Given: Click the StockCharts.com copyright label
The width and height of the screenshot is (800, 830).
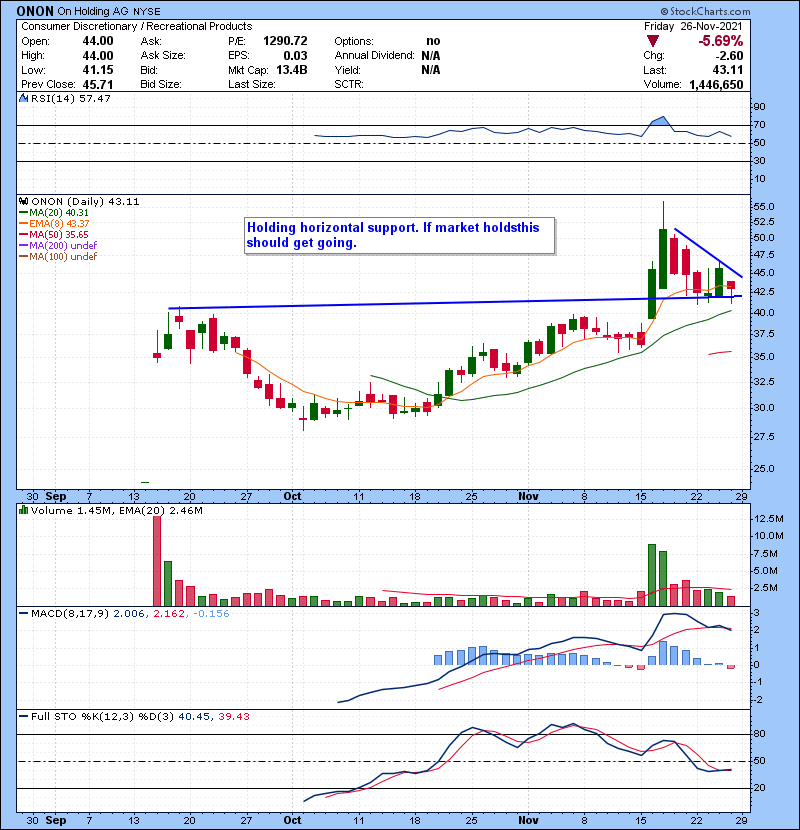Looking at the screenshot, I should (705, 11).
